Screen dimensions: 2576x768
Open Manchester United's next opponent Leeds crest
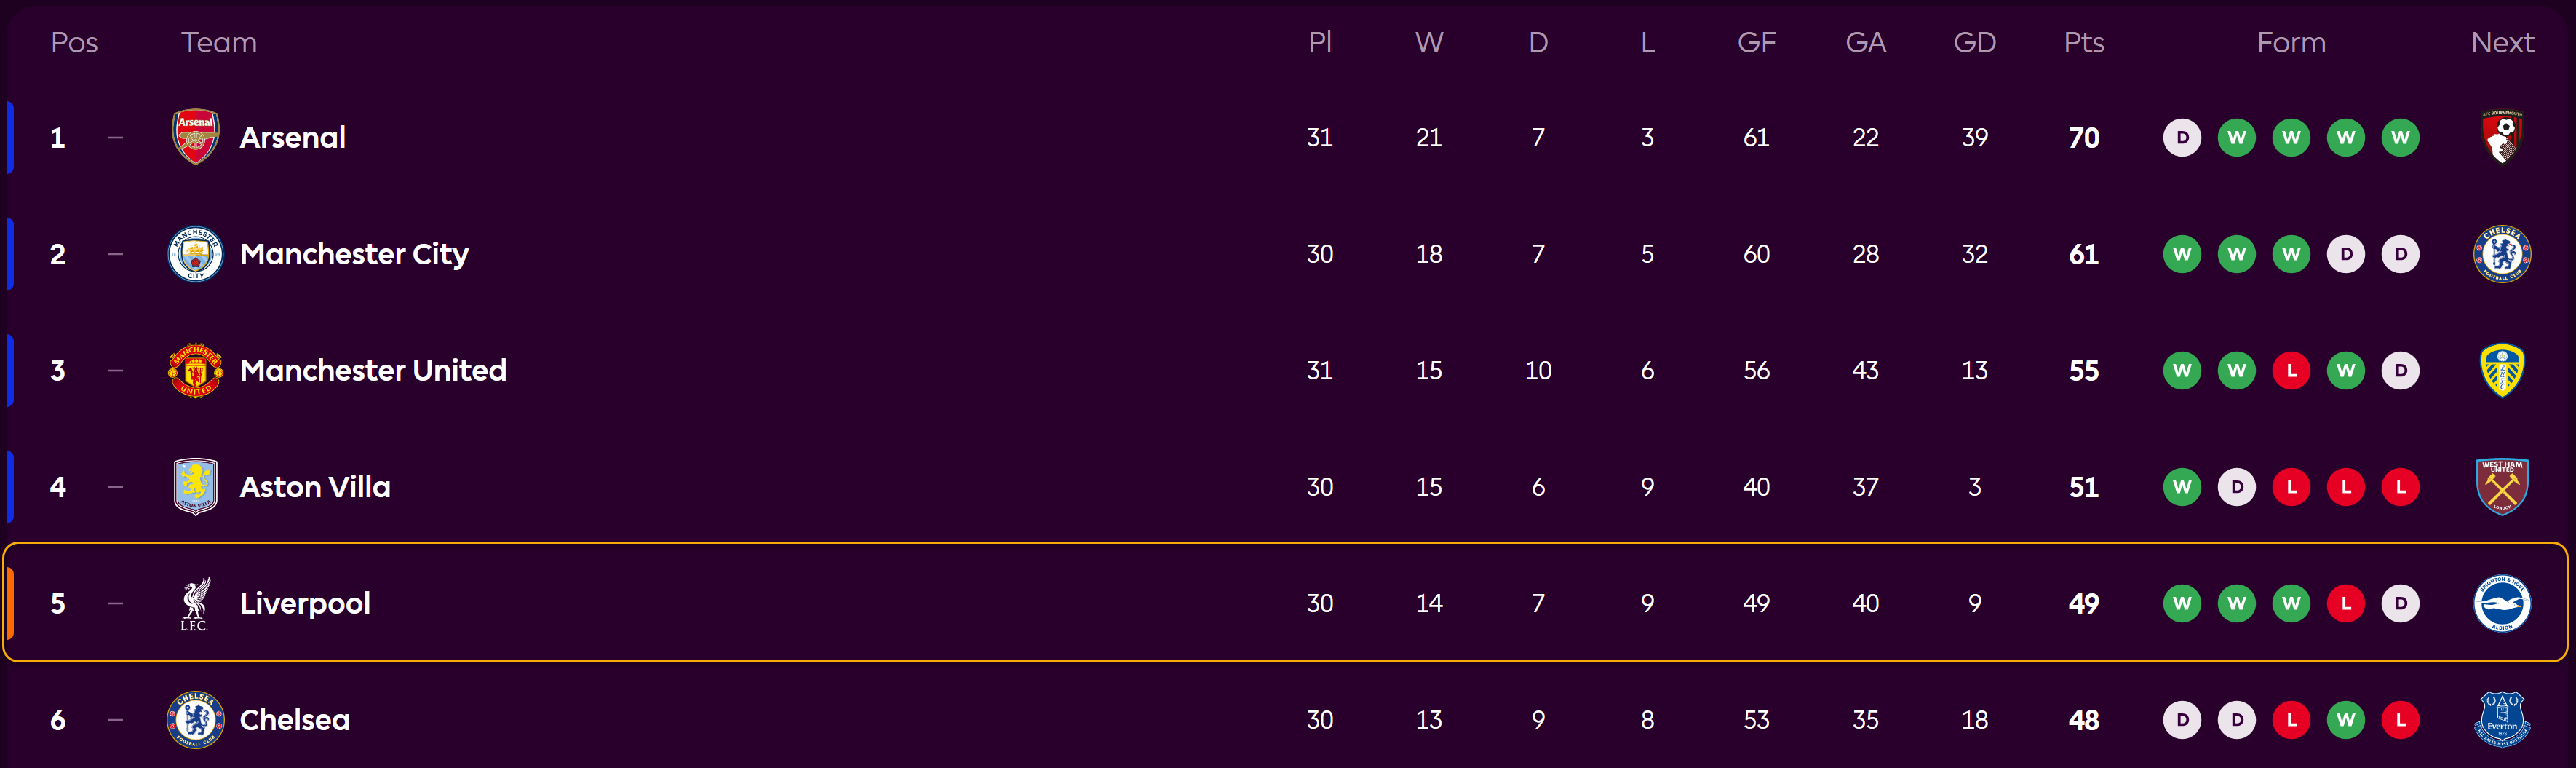[x=2501, y=371]
